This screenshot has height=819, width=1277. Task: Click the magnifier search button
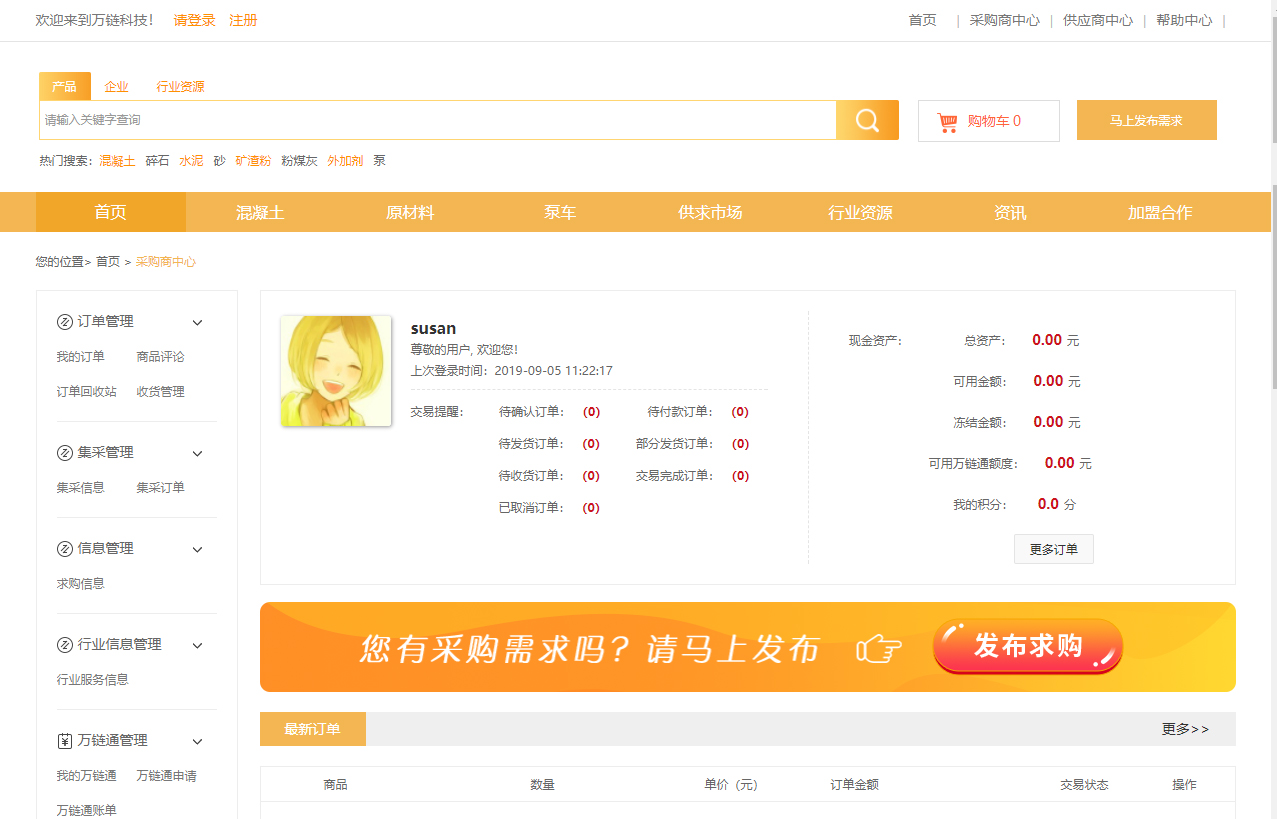[867, 120]
